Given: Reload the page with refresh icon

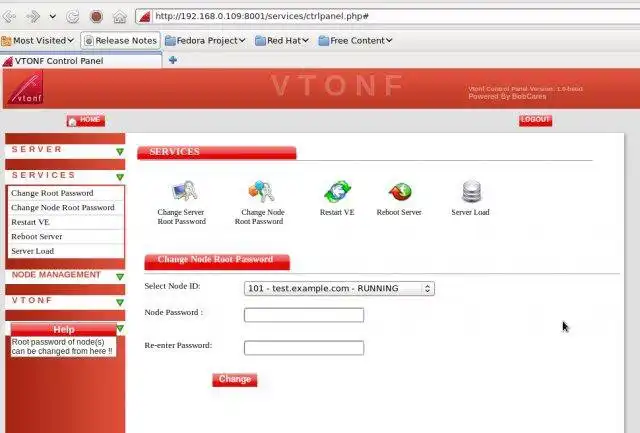Looking at the screenshot, I should point(73,16).
